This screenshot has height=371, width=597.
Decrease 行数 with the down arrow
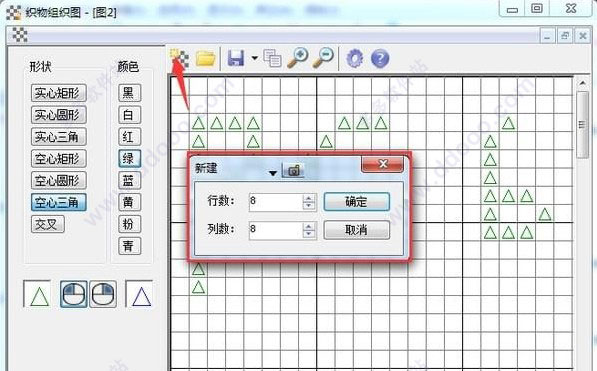pyautogui.click(x=309, y=206)
